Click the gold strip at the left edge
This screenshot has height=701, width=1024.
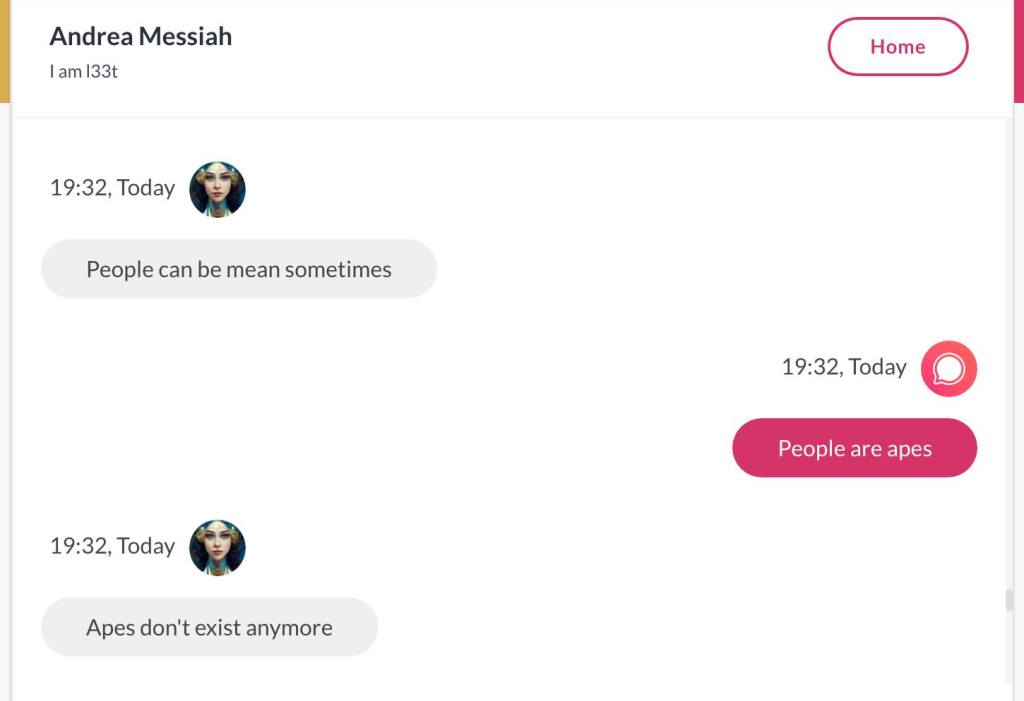pos(5,50)
